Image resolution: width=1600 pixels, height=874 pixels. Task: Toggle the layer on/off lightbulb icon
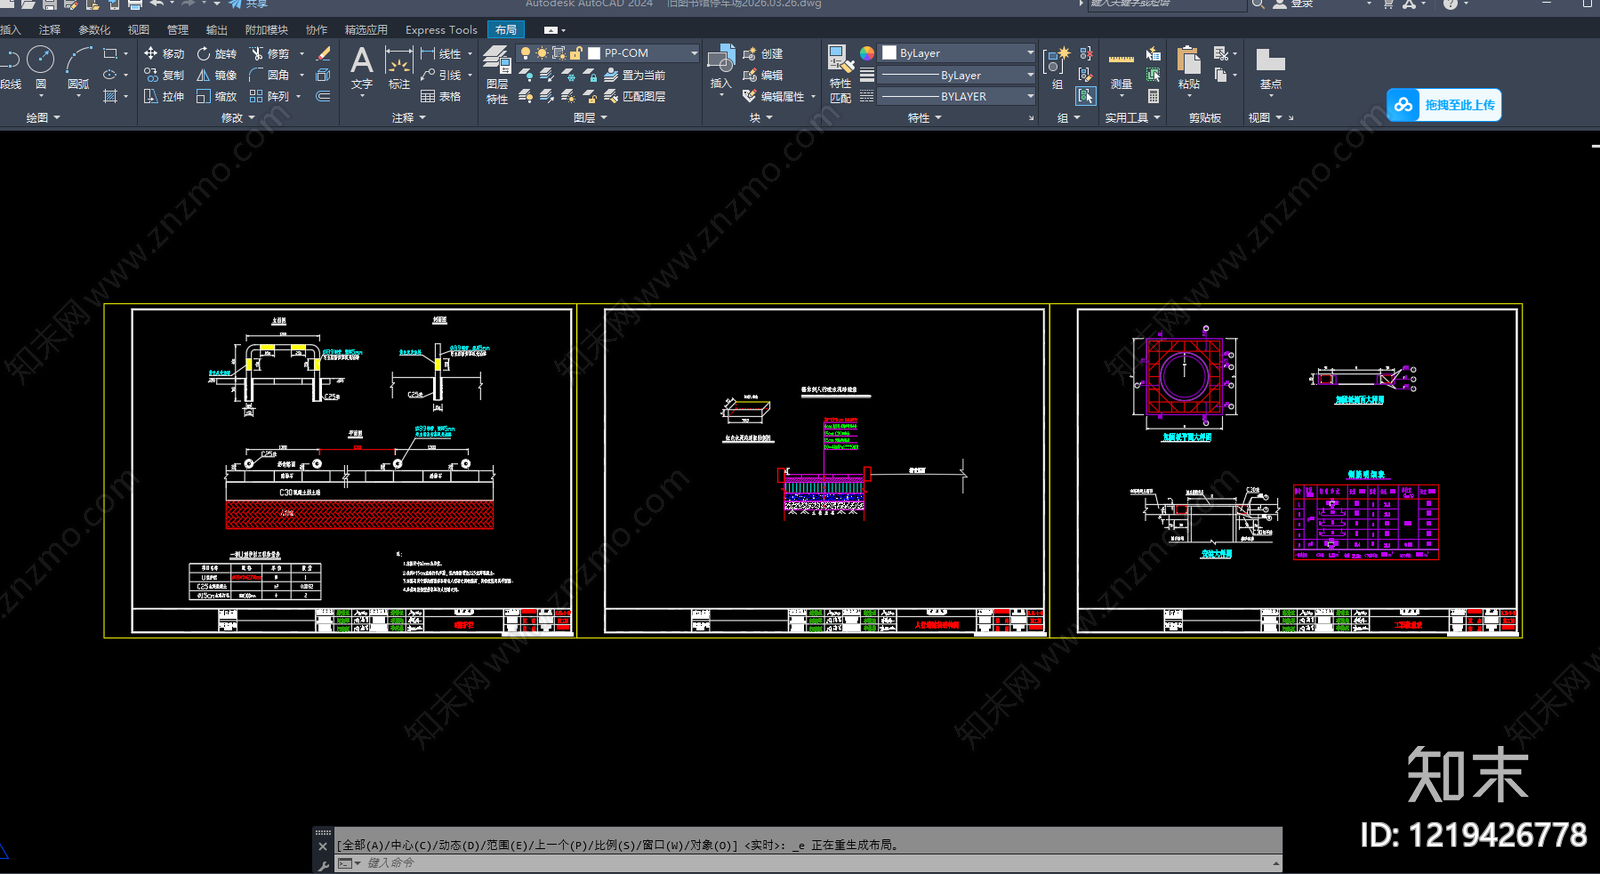(525, 53)
